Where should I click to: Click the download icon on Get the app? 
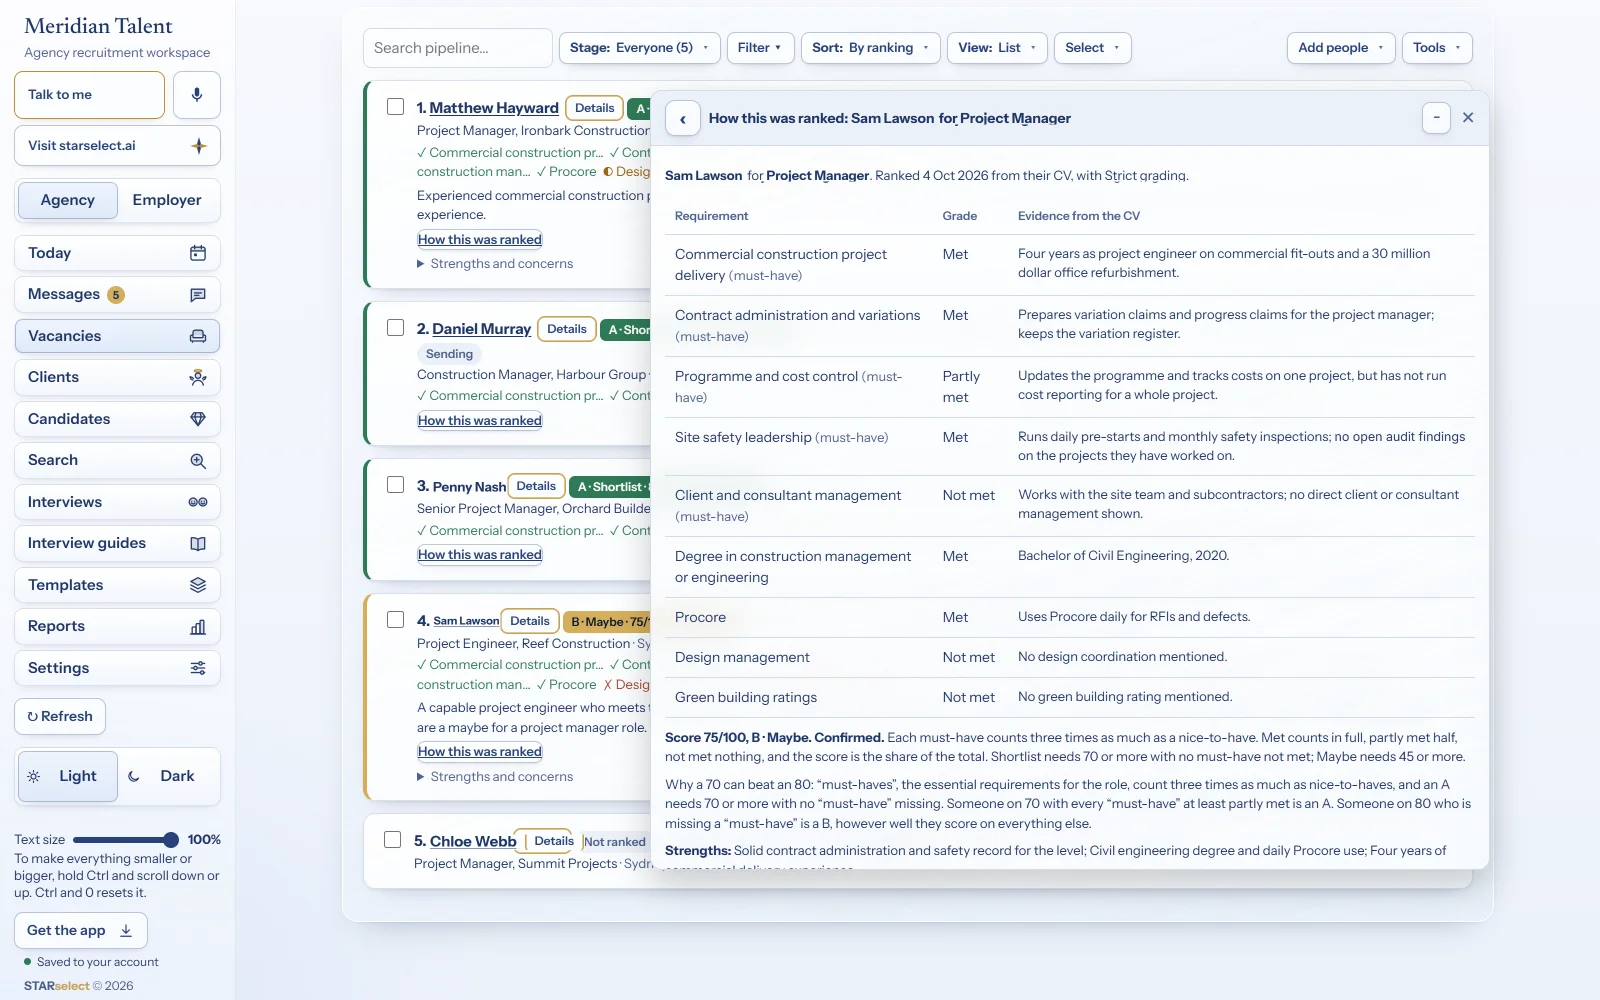[126, 930]
